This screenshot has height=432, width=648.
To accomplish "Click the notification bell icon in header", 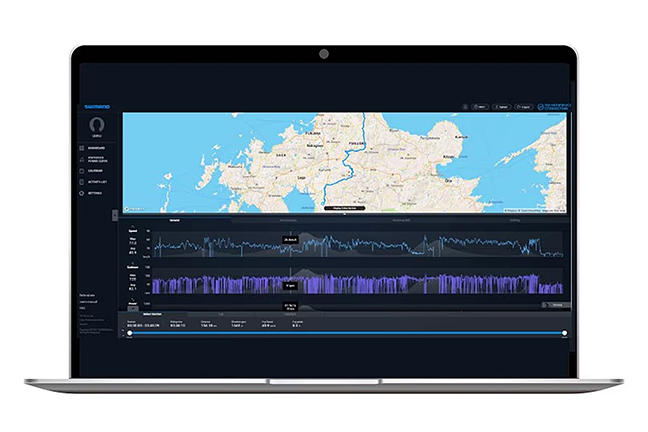I will [465, 107].
